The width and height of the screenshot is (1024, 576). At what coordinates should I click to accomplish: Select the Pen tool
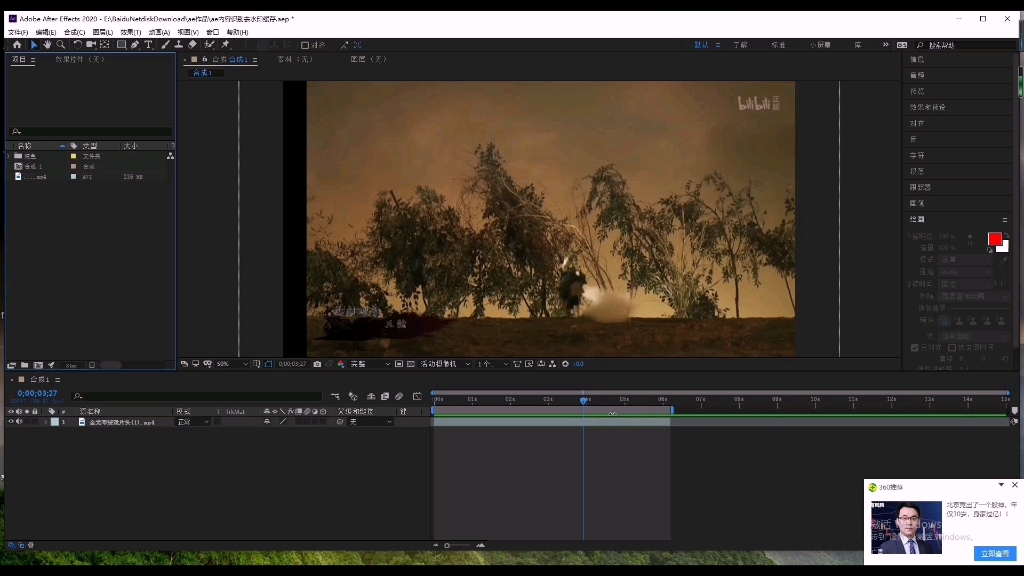135,45
